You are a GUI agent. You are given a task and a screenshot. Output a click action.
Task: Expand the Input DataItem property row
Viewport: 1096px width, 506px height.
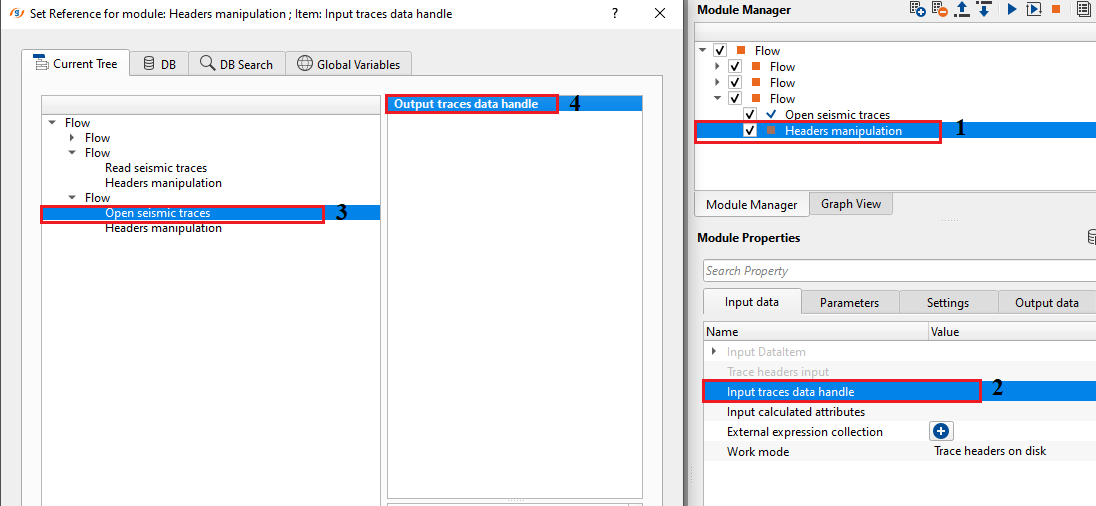[713, 352]
